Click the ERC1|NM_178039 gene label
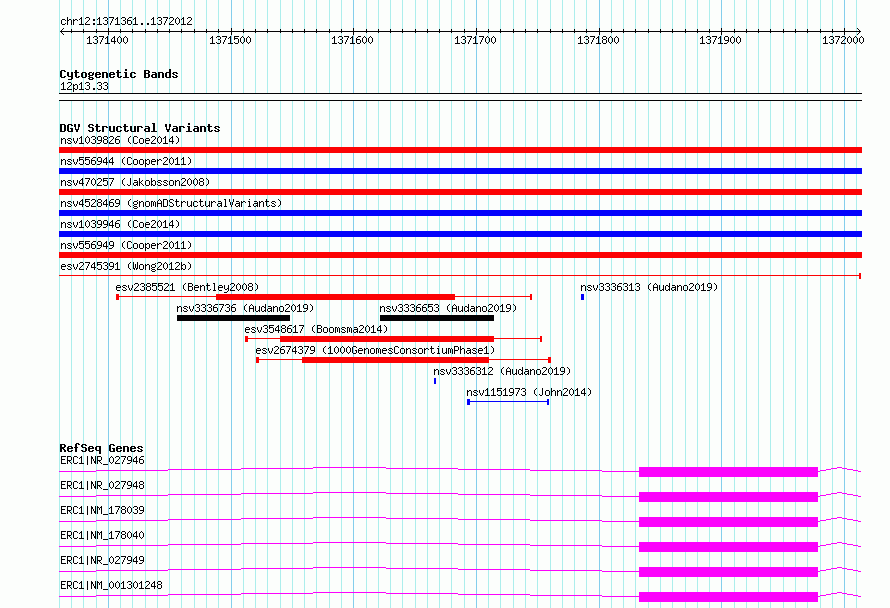 pos(102,510)
